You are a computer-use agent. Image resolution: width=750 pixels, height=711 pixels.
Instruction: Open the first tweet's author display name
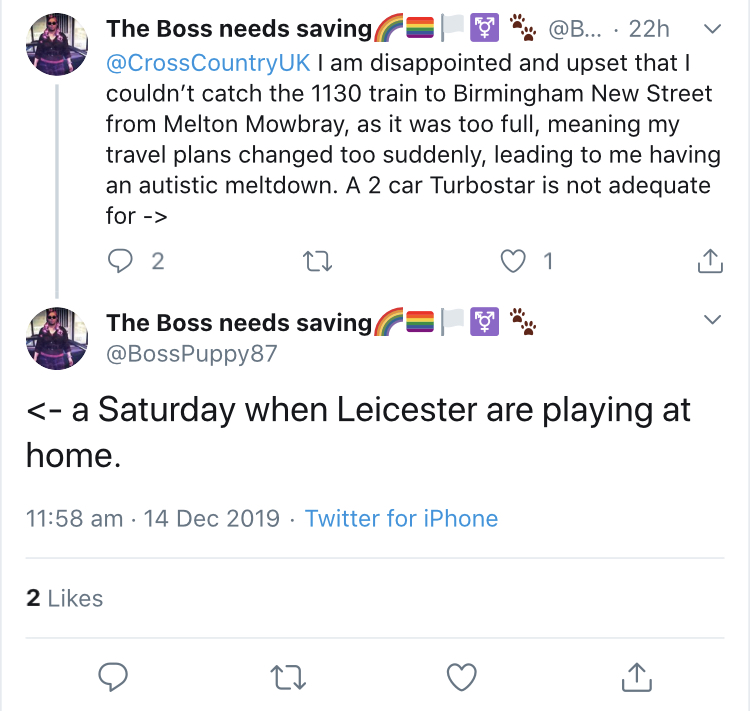(238, 29)
